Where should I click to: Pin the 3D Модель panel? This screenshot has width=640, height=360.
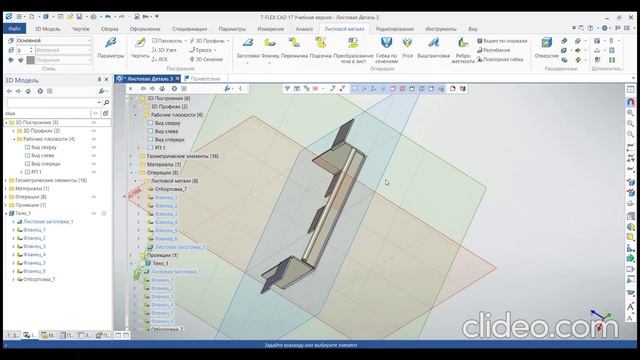click(99, 80)
